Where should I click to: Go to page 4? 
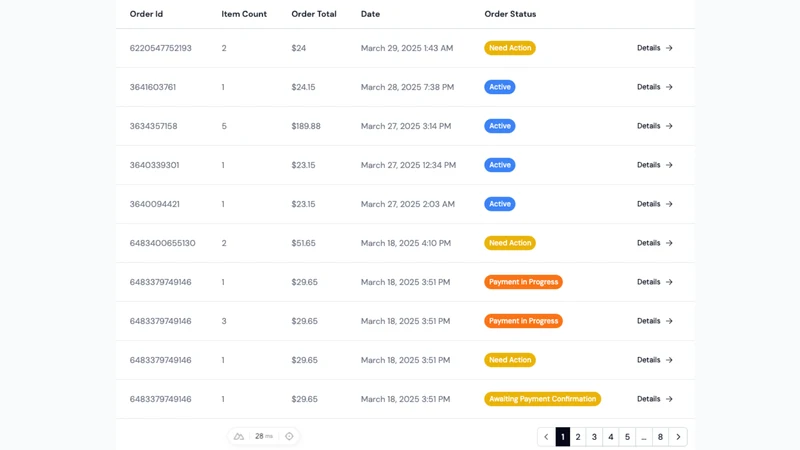[x=611, y=437]
